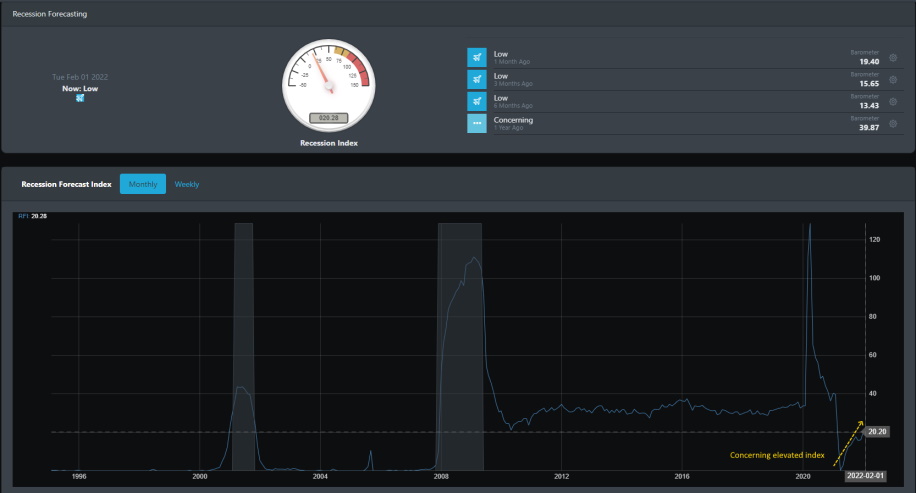Click the blue plane icon beside 1 Month Ago

[477, 57]
